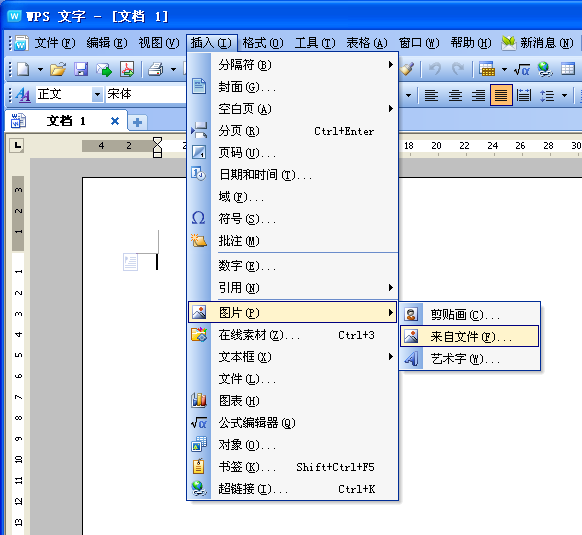Image resolution: width=582 pixels, height=535 pixels.
Task: Expand the 引用(N) submenu
Action: pos(293,287)
